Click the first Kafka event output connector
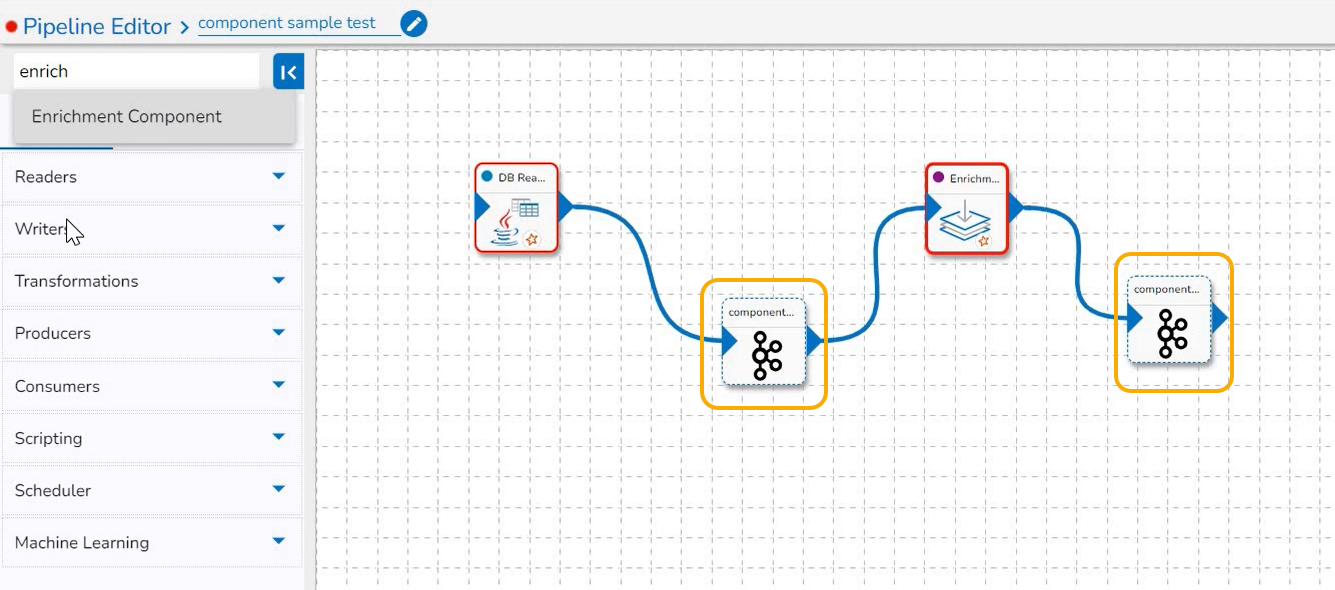 [x=814, y=341]
